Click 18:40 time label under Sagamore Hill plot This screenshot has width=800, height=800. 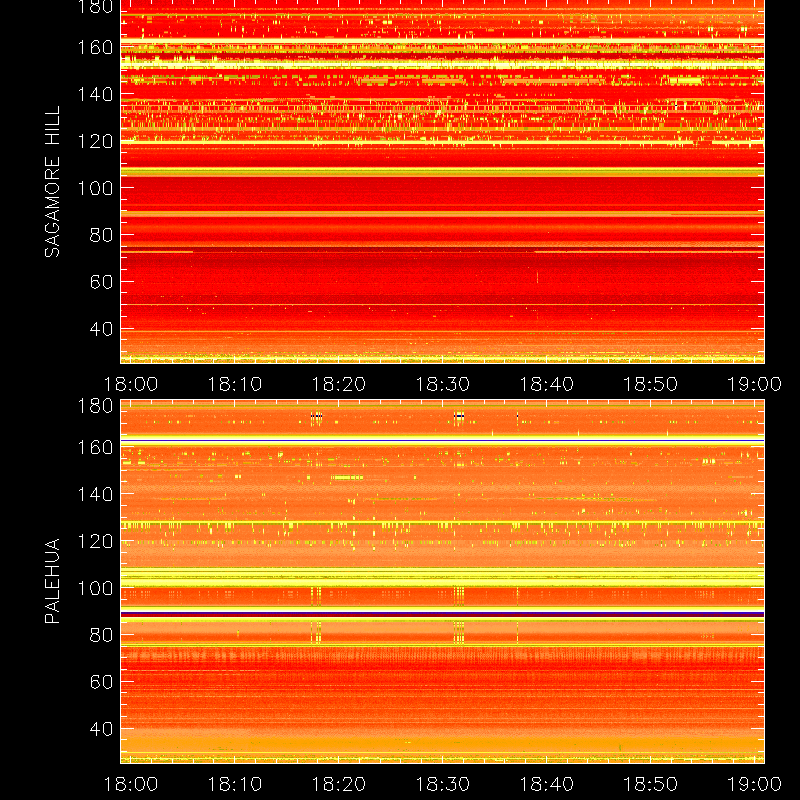(x=546, y=384)
